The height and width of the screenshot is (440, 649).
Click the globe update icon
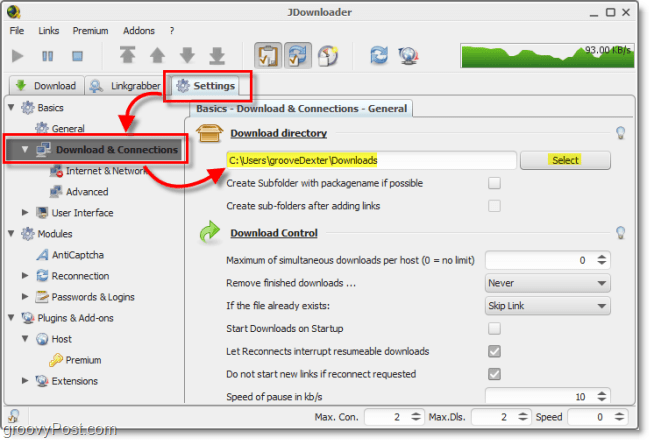(409, 55)
